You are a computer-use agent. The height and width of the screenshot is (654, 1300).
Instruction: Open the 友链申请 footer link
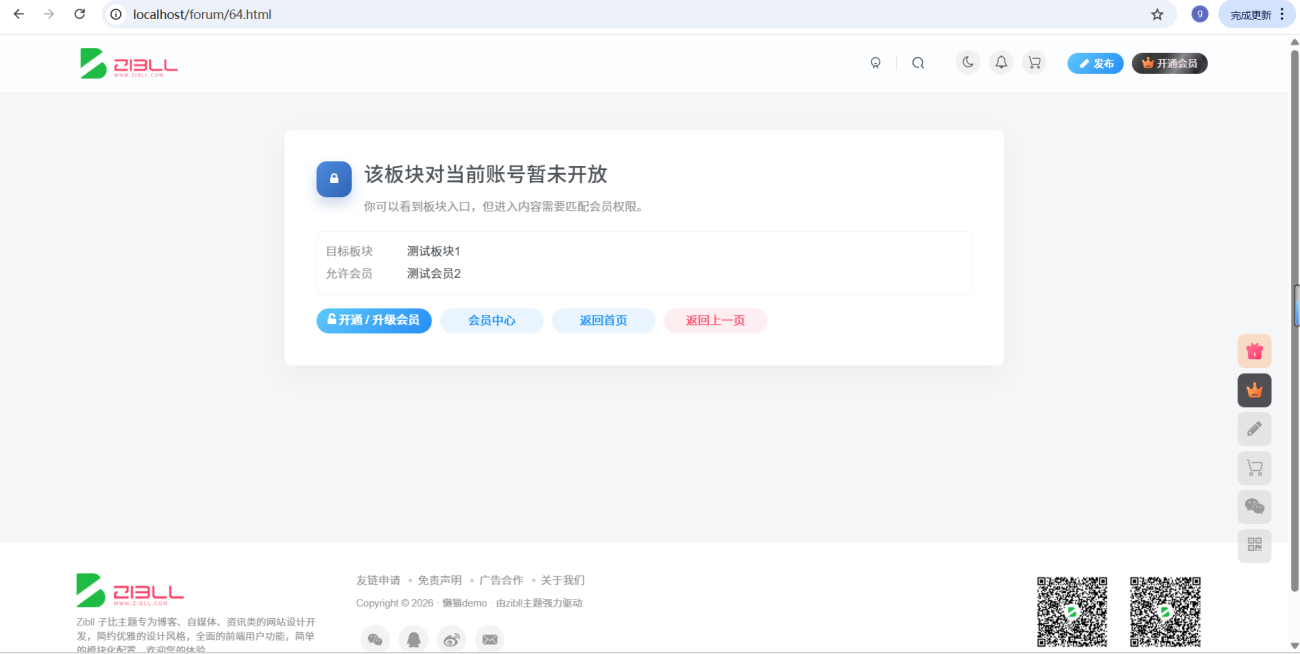378,580
